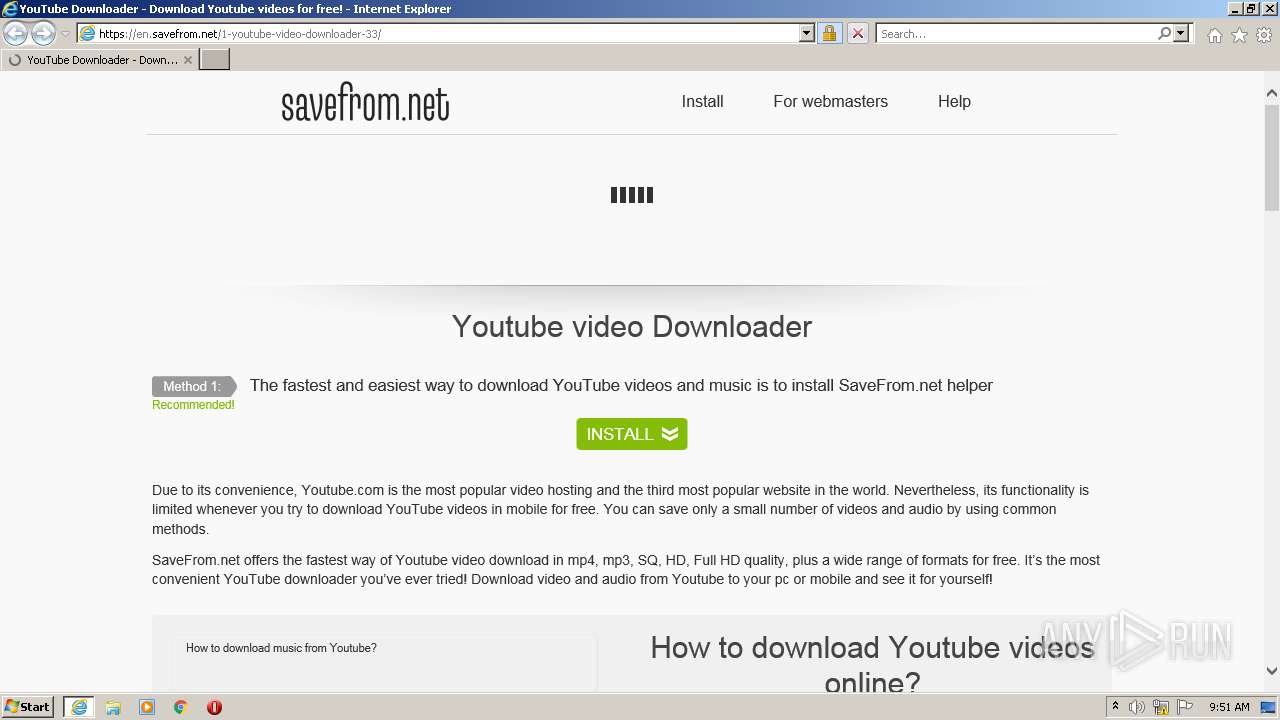Screen dimensions: 1280x720
Task: Expand the address bar autocomplete dropdown
Action: click(x=807, y=33)
